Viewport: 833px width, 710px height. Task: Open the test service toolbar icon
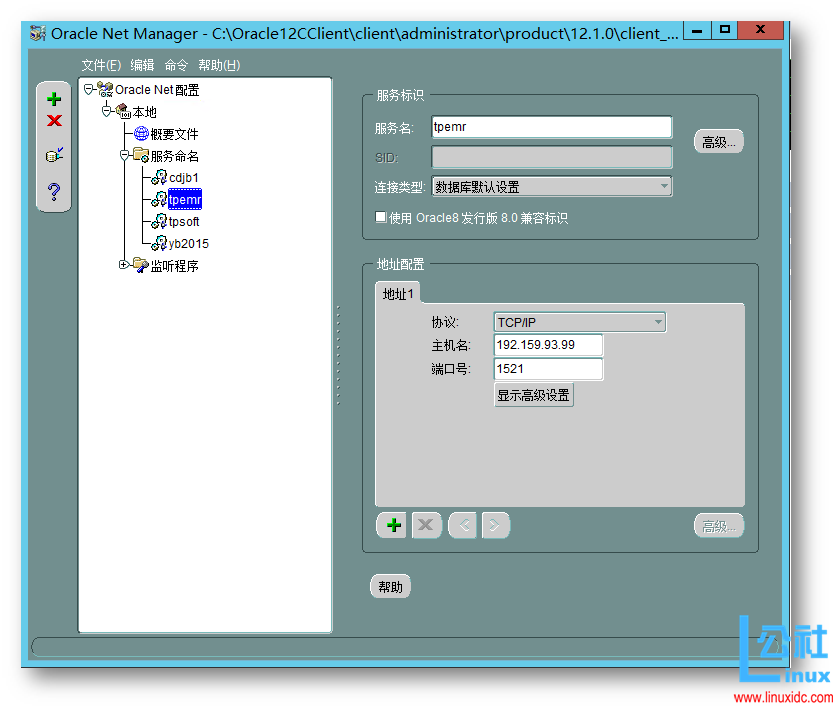pyautogui.click(x=53, y=155)
